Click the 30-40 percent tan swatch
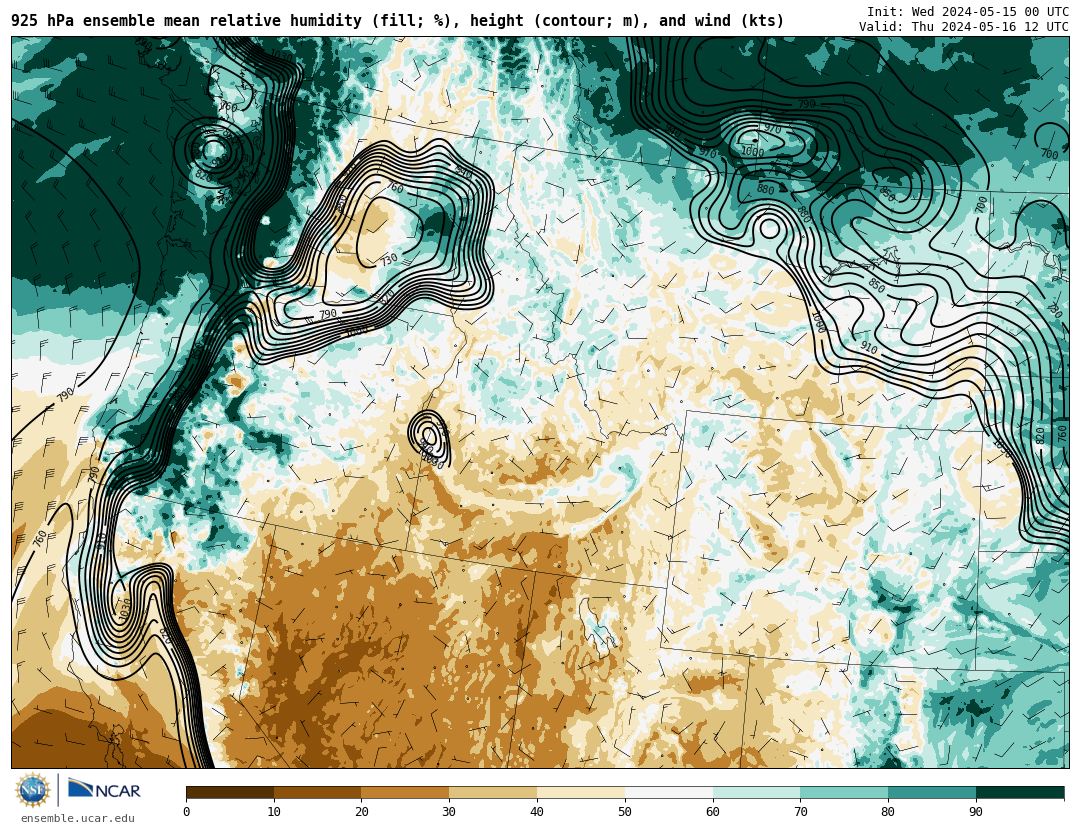 (493, 792)
